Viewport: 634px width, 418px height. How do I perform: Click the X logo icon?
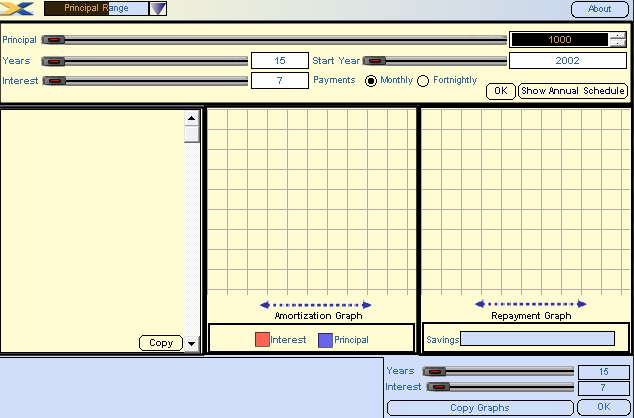17,8
